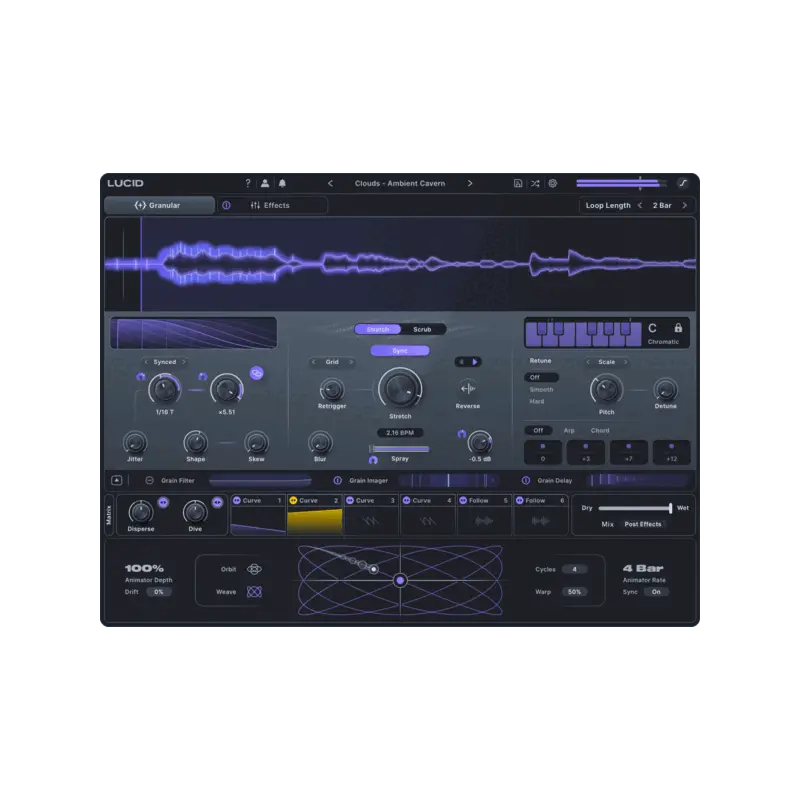Click the right arrow of the Scale selector

(x=625, y=362)
